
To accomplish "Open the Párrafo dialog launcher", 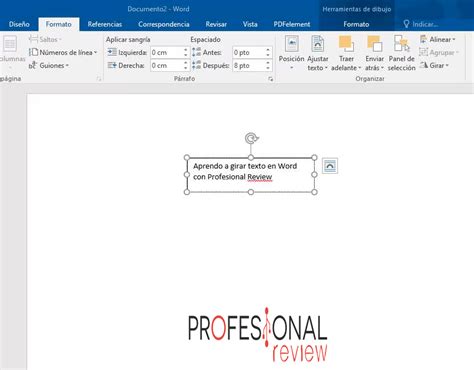I will tap(270, 79).
